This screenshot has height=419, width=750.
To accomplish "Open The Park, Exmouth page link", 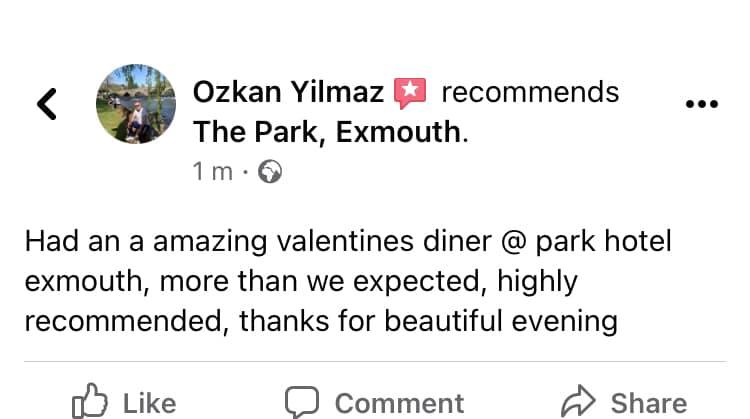I will [328, 132].
